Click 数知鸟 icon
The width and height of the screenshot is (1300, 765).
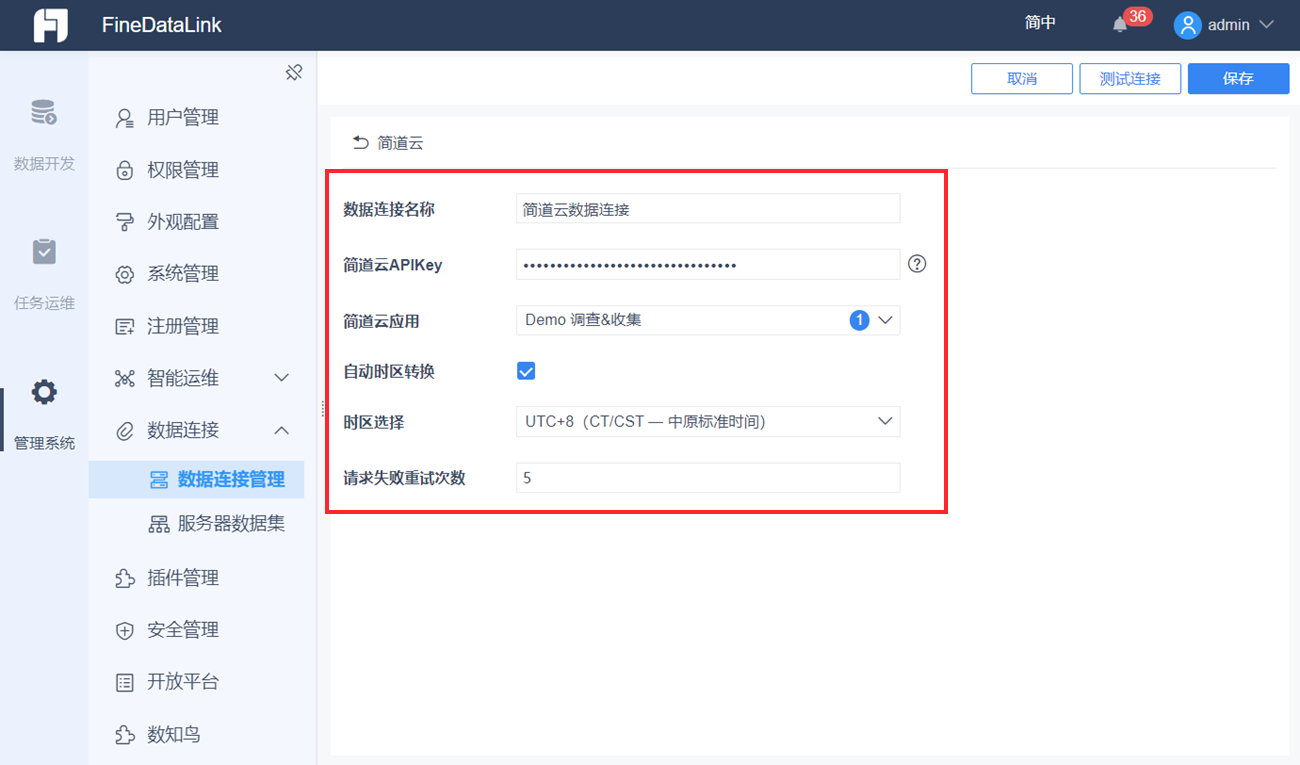[125, 735]
